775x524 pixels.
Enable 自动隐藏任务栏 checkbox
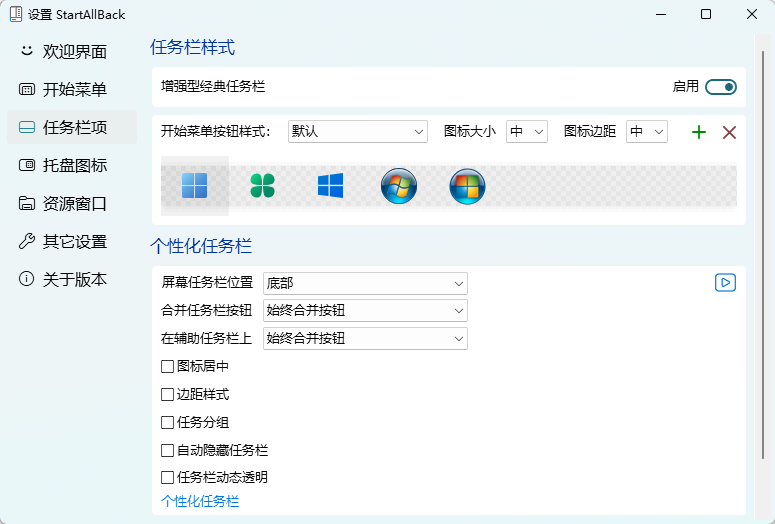[x=168, y=450]
